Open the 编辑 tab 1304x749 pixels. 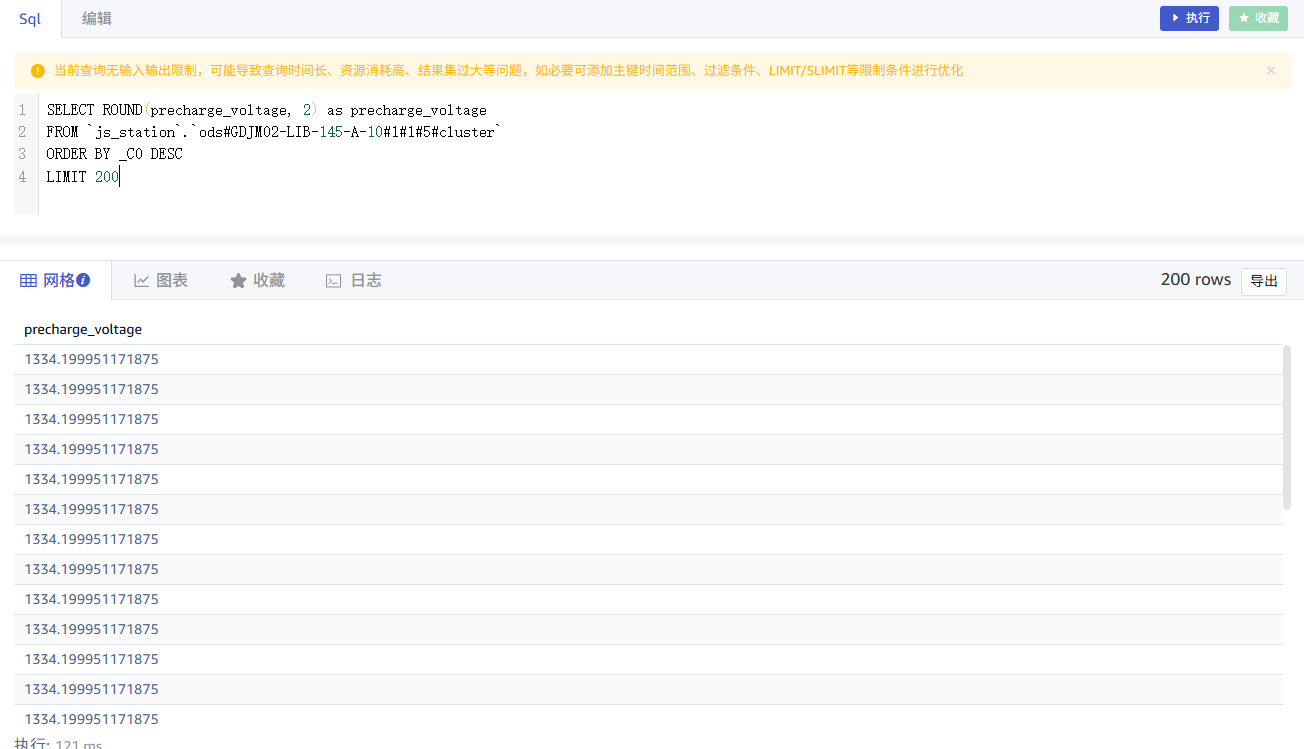[x=97, y=19]
